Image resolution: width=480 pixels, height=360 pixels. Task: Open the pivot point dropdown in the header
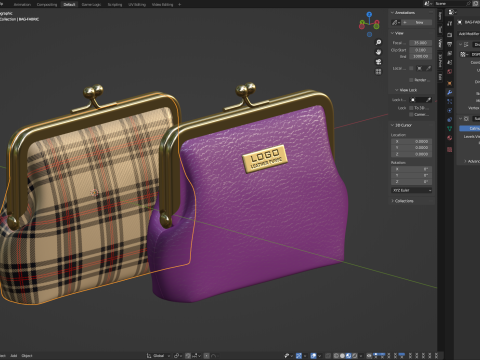[x=178, y=356]
